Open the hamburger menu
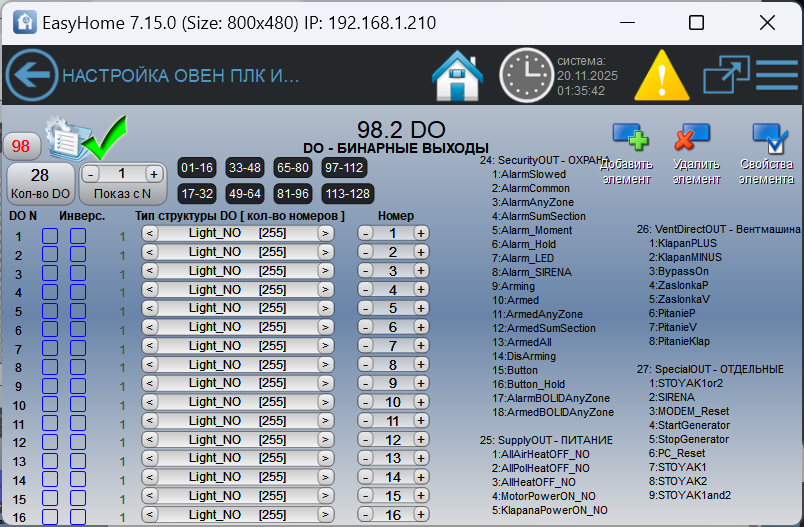Image resolution: width=804 pixels, height=527 pixels. click(x=777, y=76)
